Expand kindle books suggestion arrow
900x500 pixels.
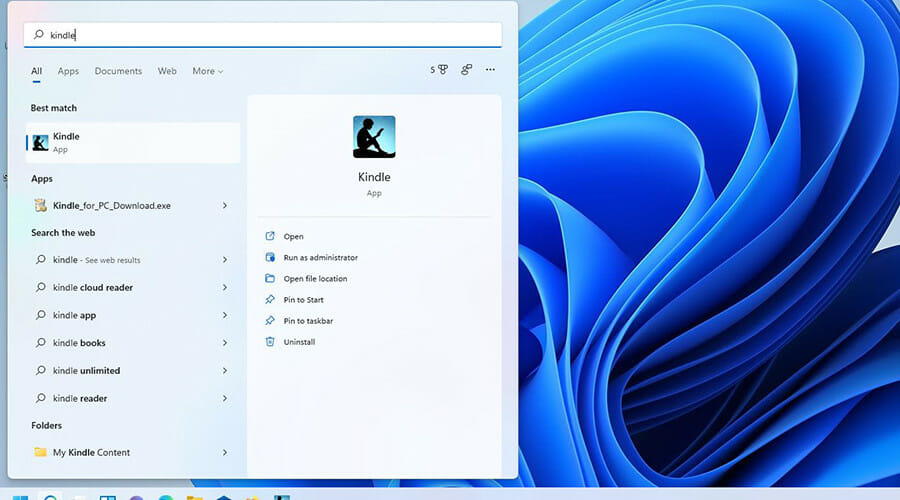(224, 343)
